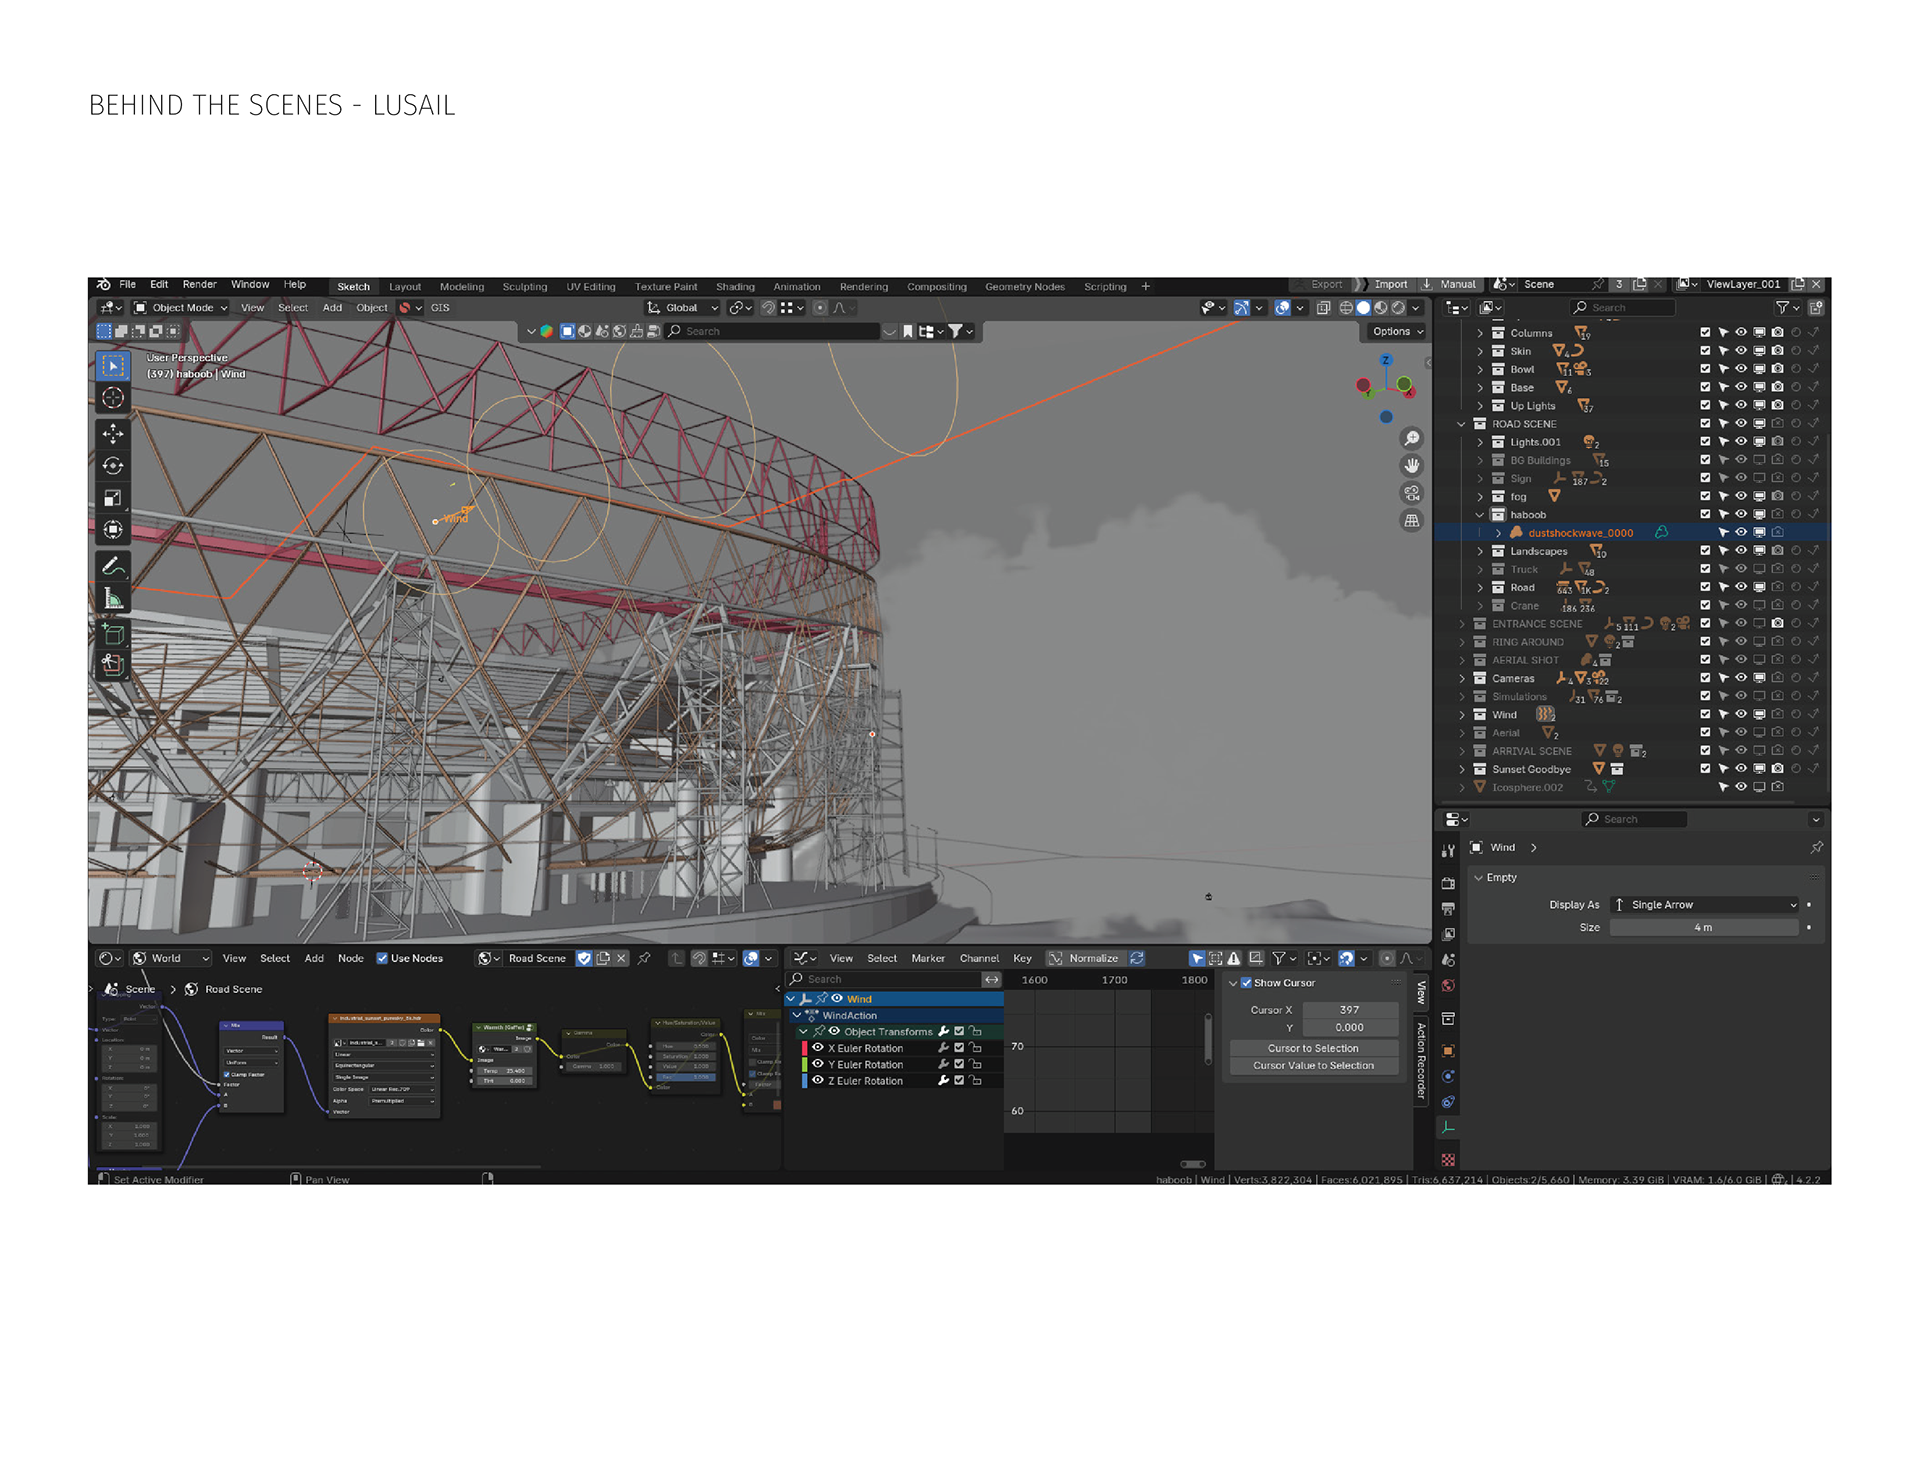The width and height of the screenshot is (1920, 1483).
Task: Click the 3D Cursor tool
Action: [x=113, y=398]
